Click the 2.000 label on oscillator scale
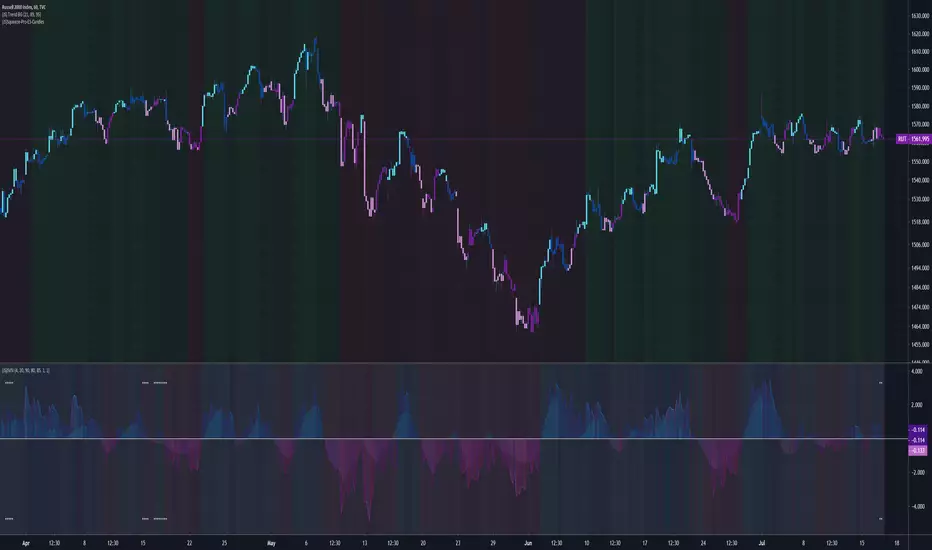The width and height of the screenshot is (932, 550). click(916, 405)
